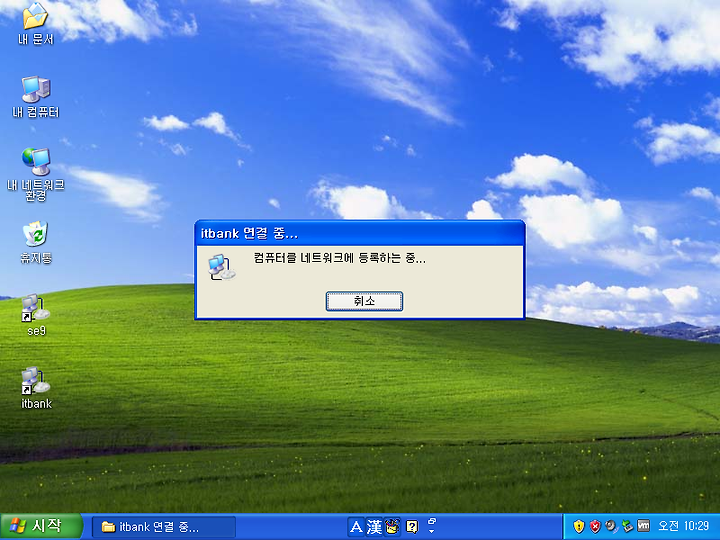The image size is (720, 540).
Task: Click the itbank 연결 중... taskbar button
Action: pos(164,527)
